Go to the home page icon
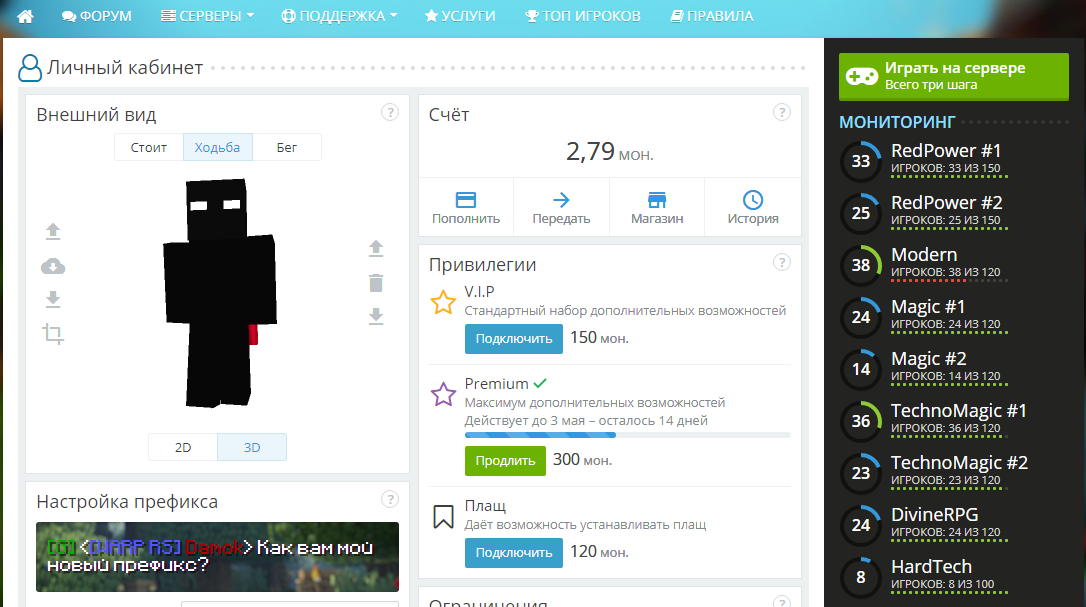1086x607 pixels. coord(26,16)
